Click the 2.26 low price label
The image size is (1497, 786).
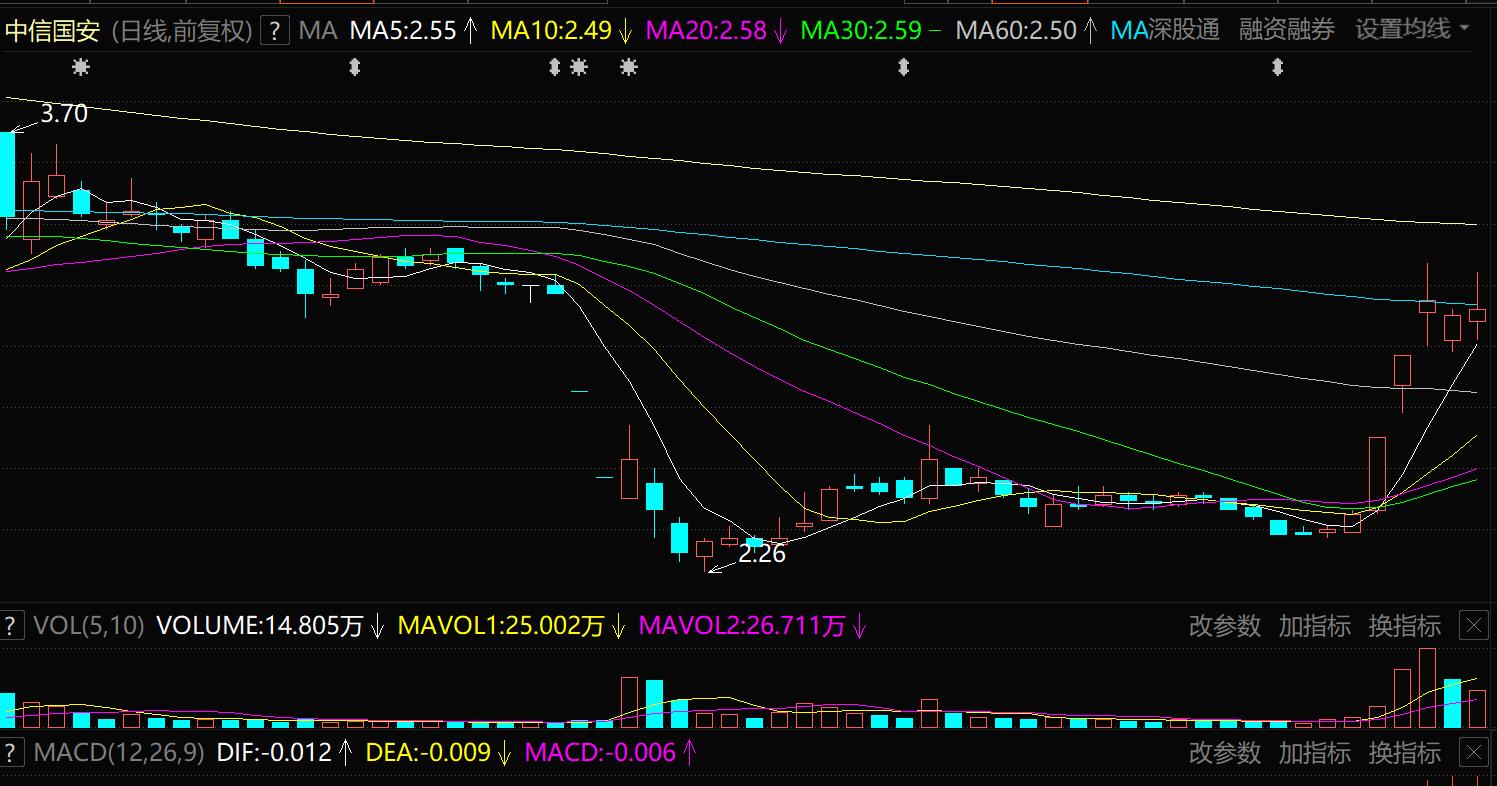762,553
